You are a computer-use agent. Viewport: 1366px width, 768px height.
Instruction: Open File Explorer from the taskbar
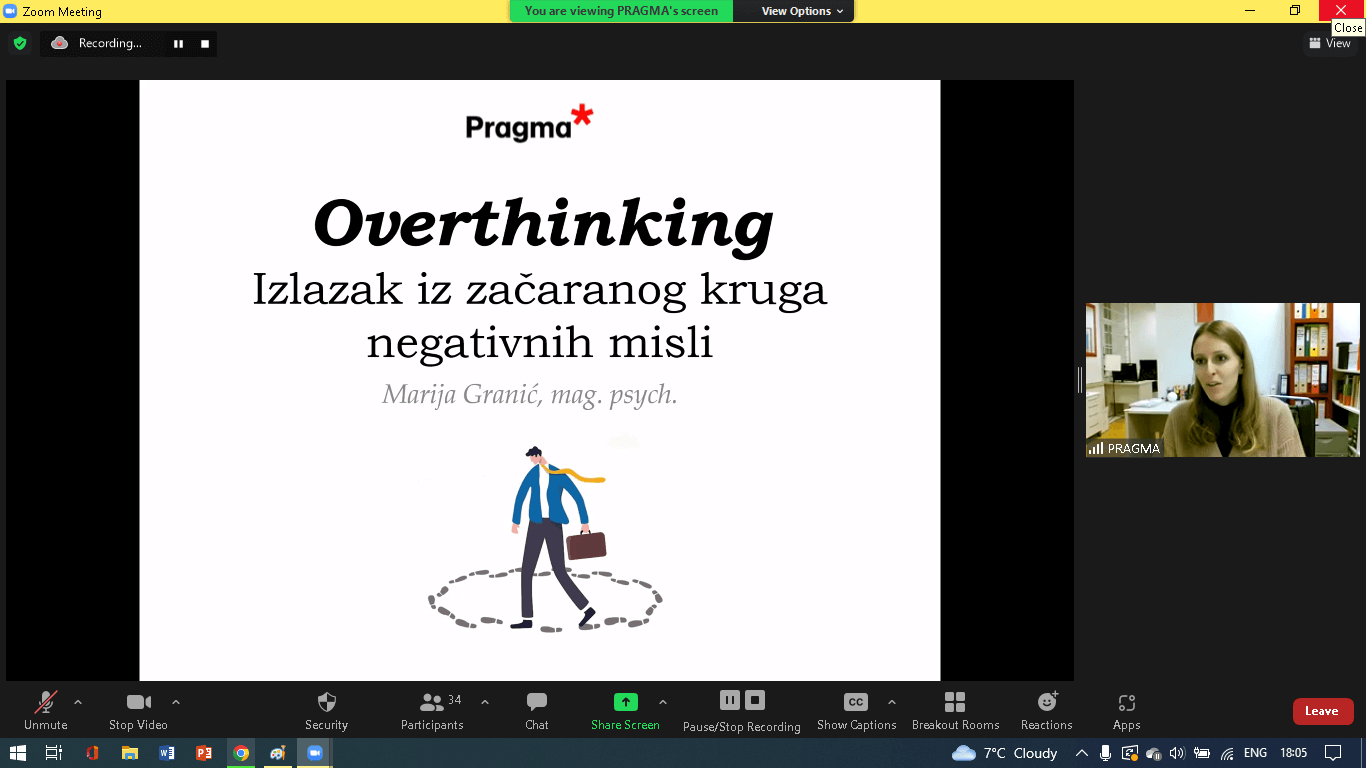click(129, 753)
